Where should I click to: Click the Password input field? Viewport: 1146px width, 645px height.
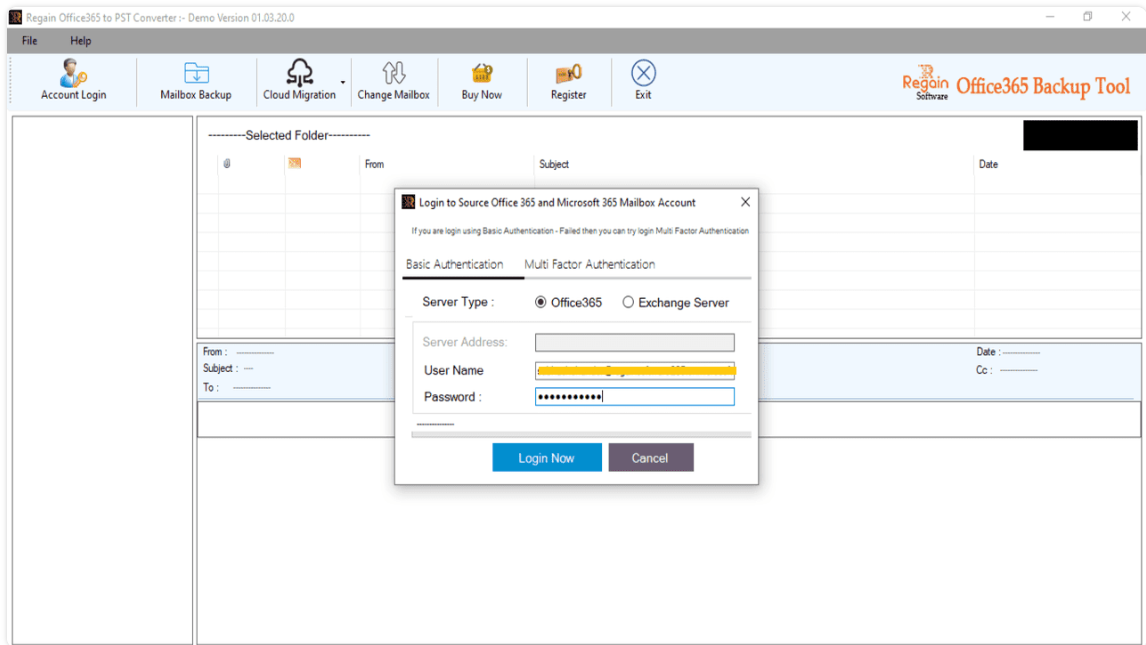tap(634, 396)
